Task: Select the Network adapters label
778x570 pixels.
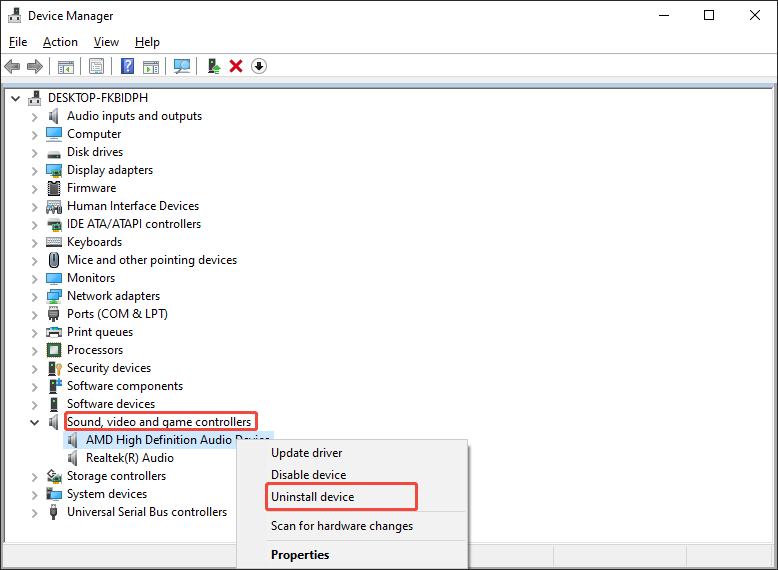Action: tap(113, 296)
